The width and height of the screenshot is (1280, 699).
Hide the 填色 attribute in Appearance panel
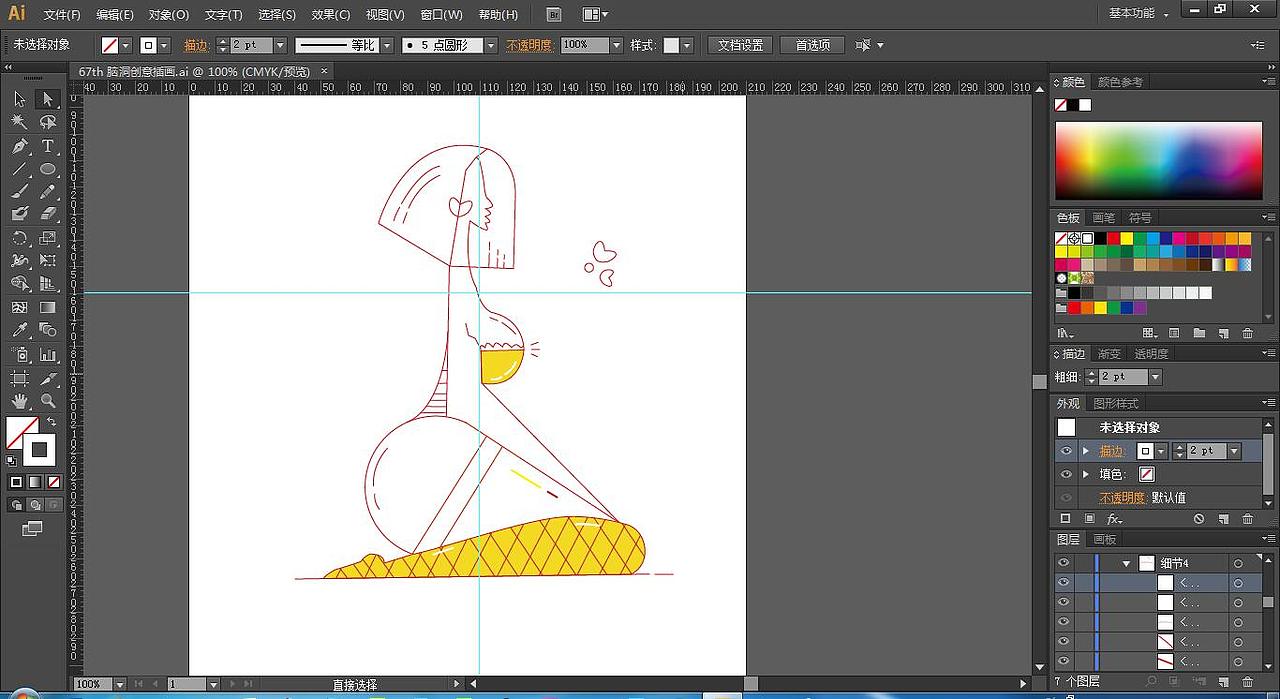click(1066, 474)
